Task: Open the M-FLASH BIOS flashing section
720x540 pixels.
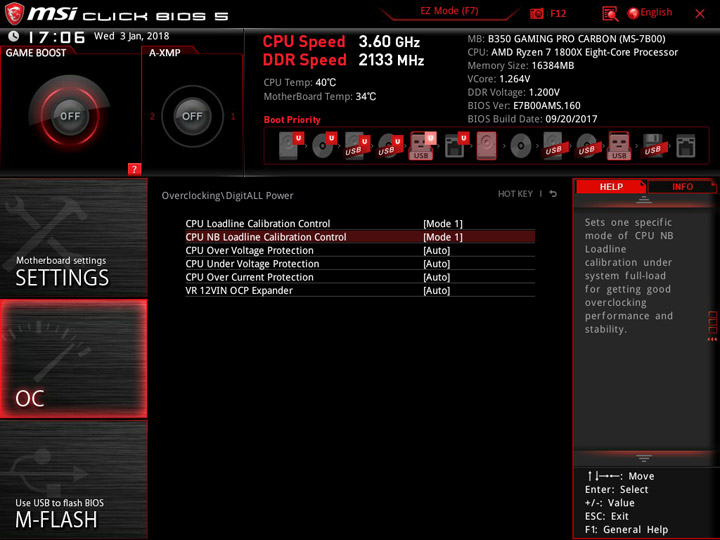Action: coord(73,479)
